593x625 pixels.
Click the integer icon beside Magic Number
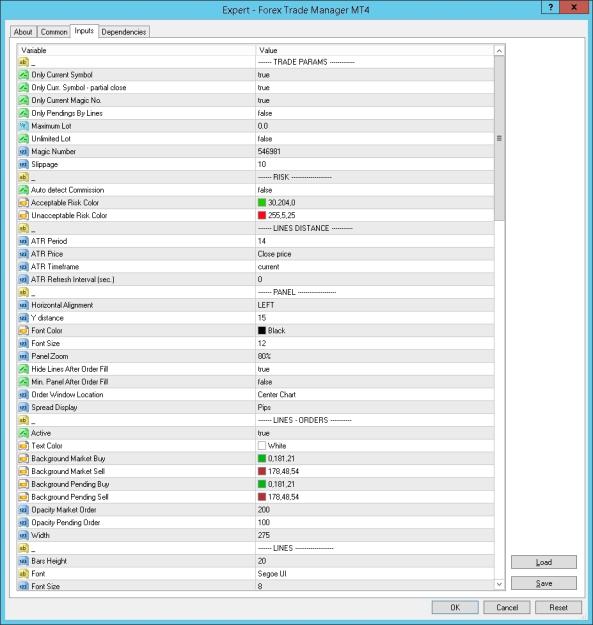tap(24, 151)
